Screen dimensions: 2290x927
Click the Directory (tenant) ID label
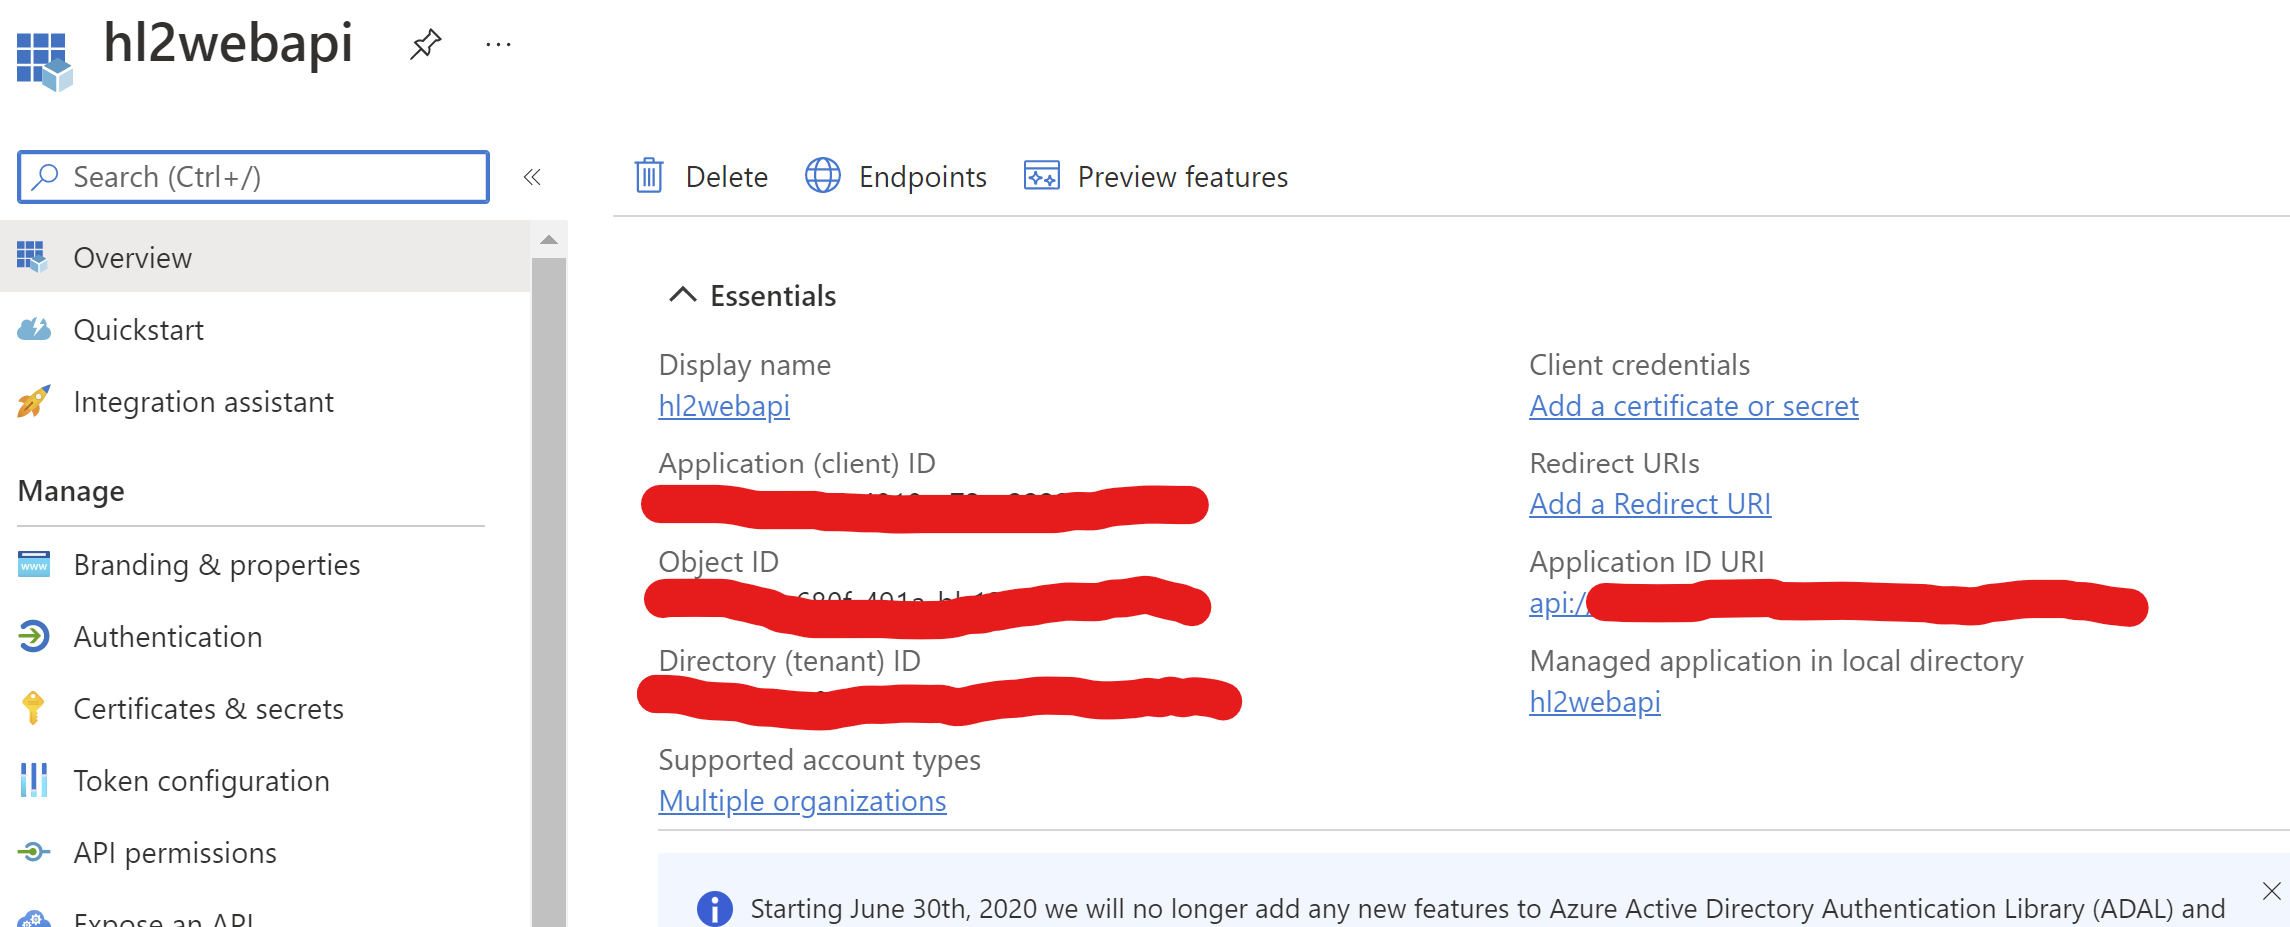[789, 661]
